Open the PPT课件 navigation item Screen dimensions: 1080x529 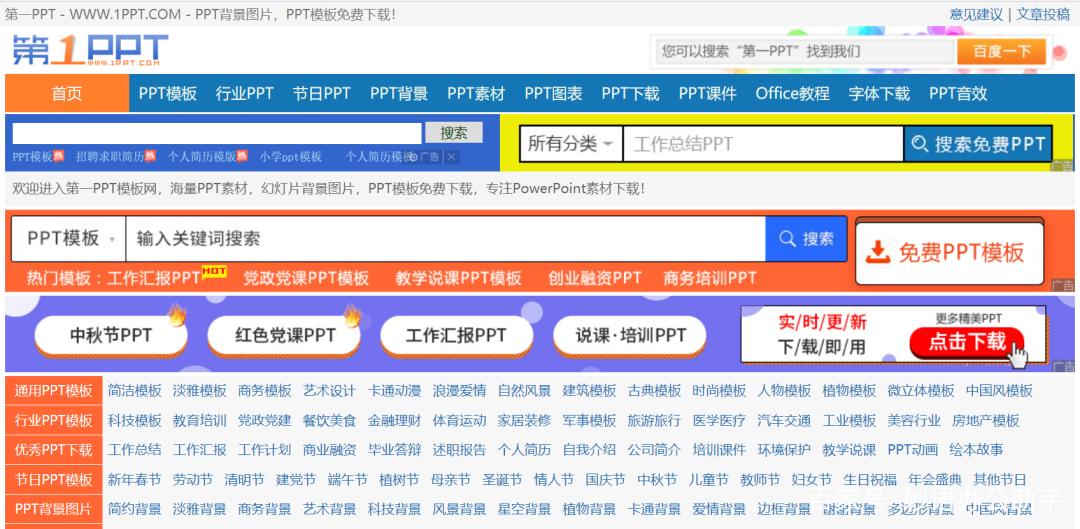pyautogui.click(x=707, y=94)
